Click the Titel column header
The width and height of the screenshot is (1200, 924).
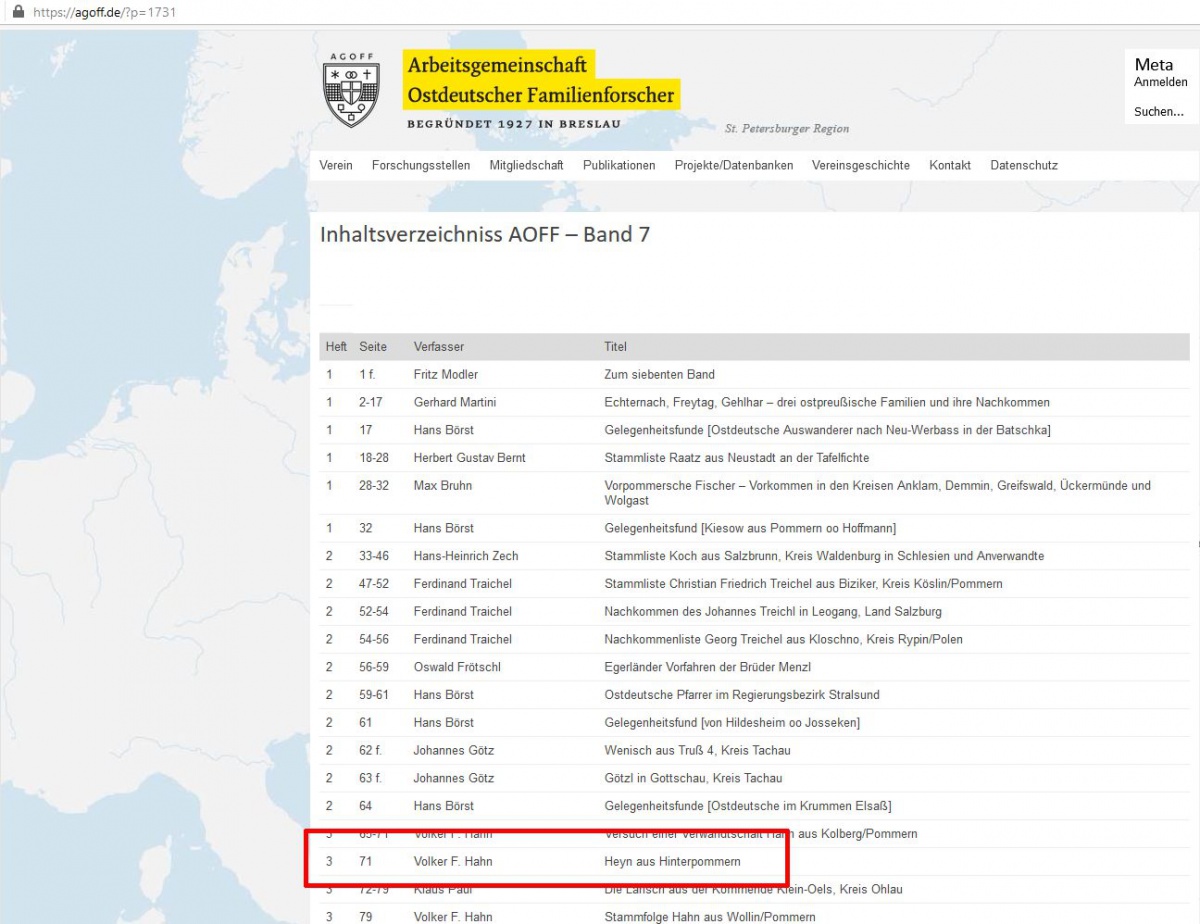[x=615, y=347]
